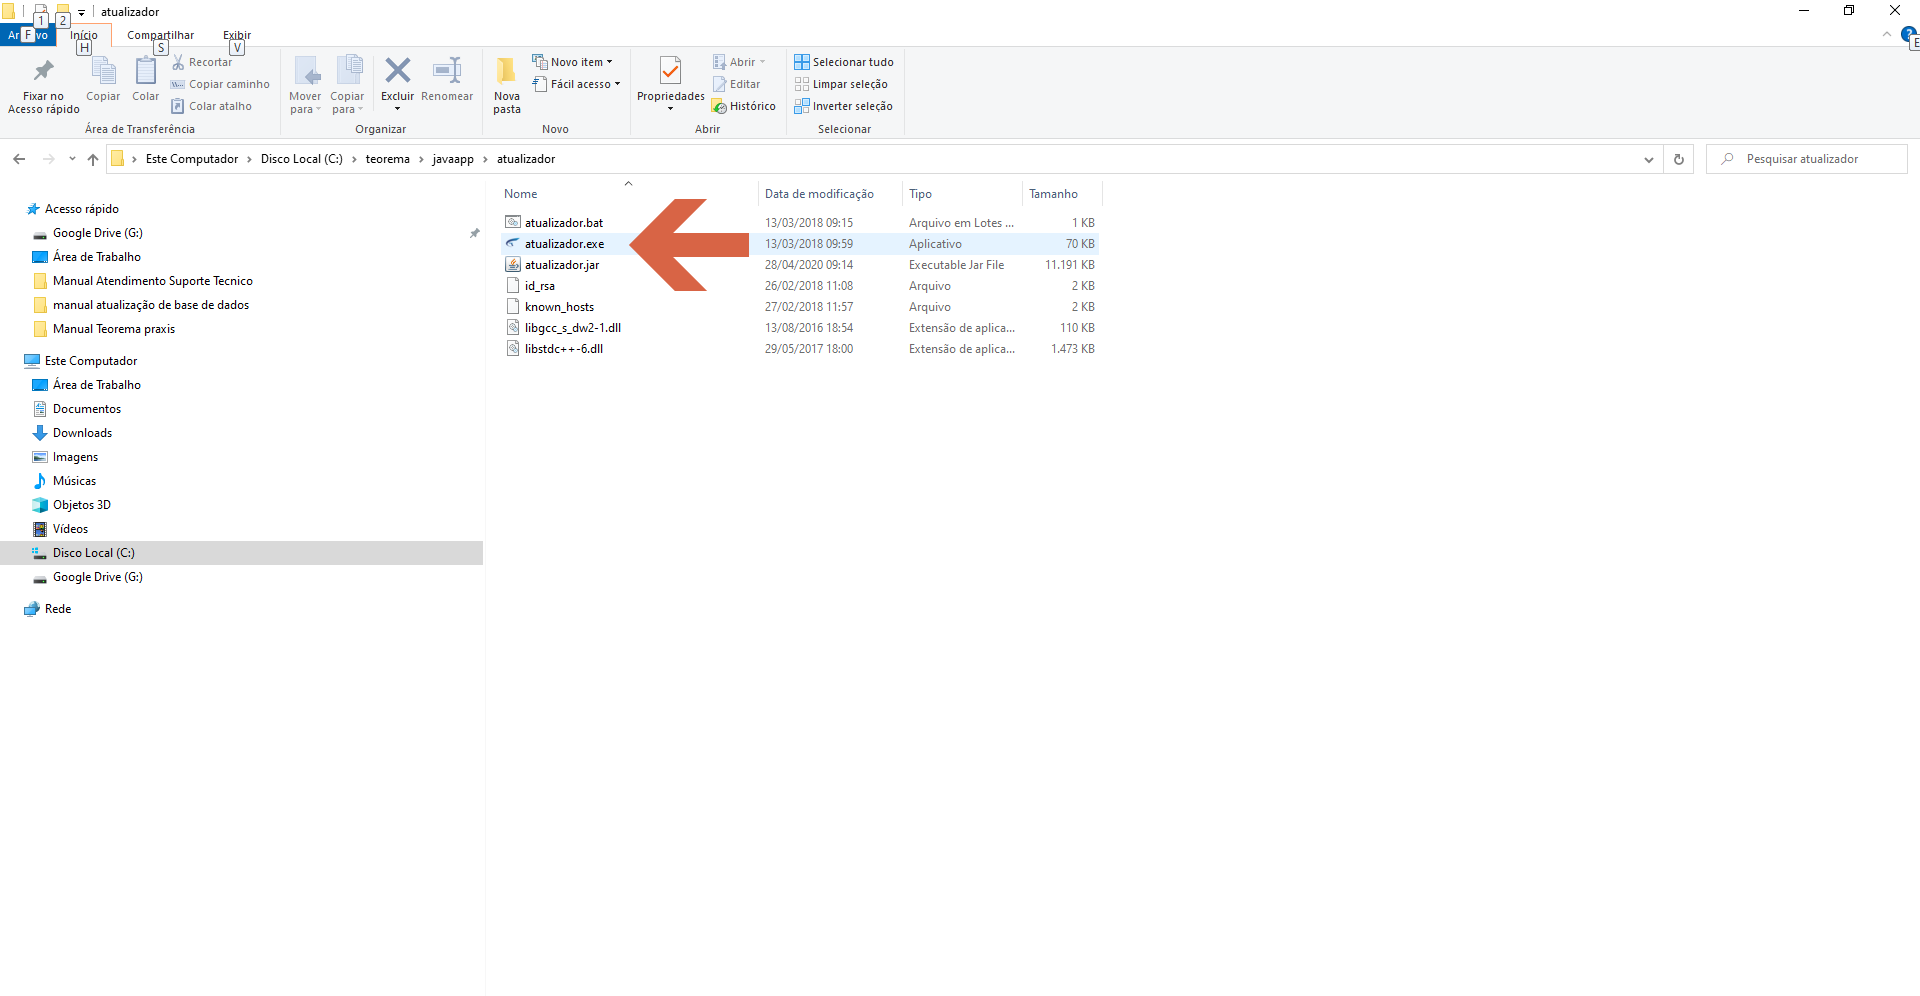This screenshot has width=1920, height=996.
Task: Click the Colar clipboard icon
Action: point(145,71)
